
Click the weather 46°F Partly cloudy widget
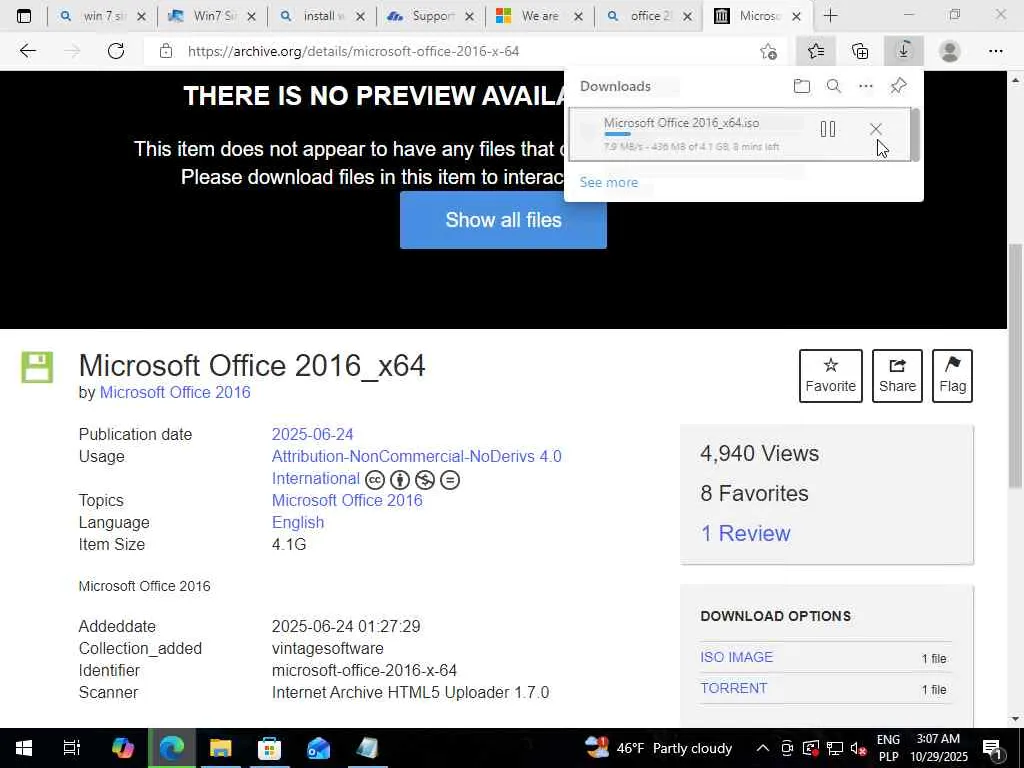[658, 748]
